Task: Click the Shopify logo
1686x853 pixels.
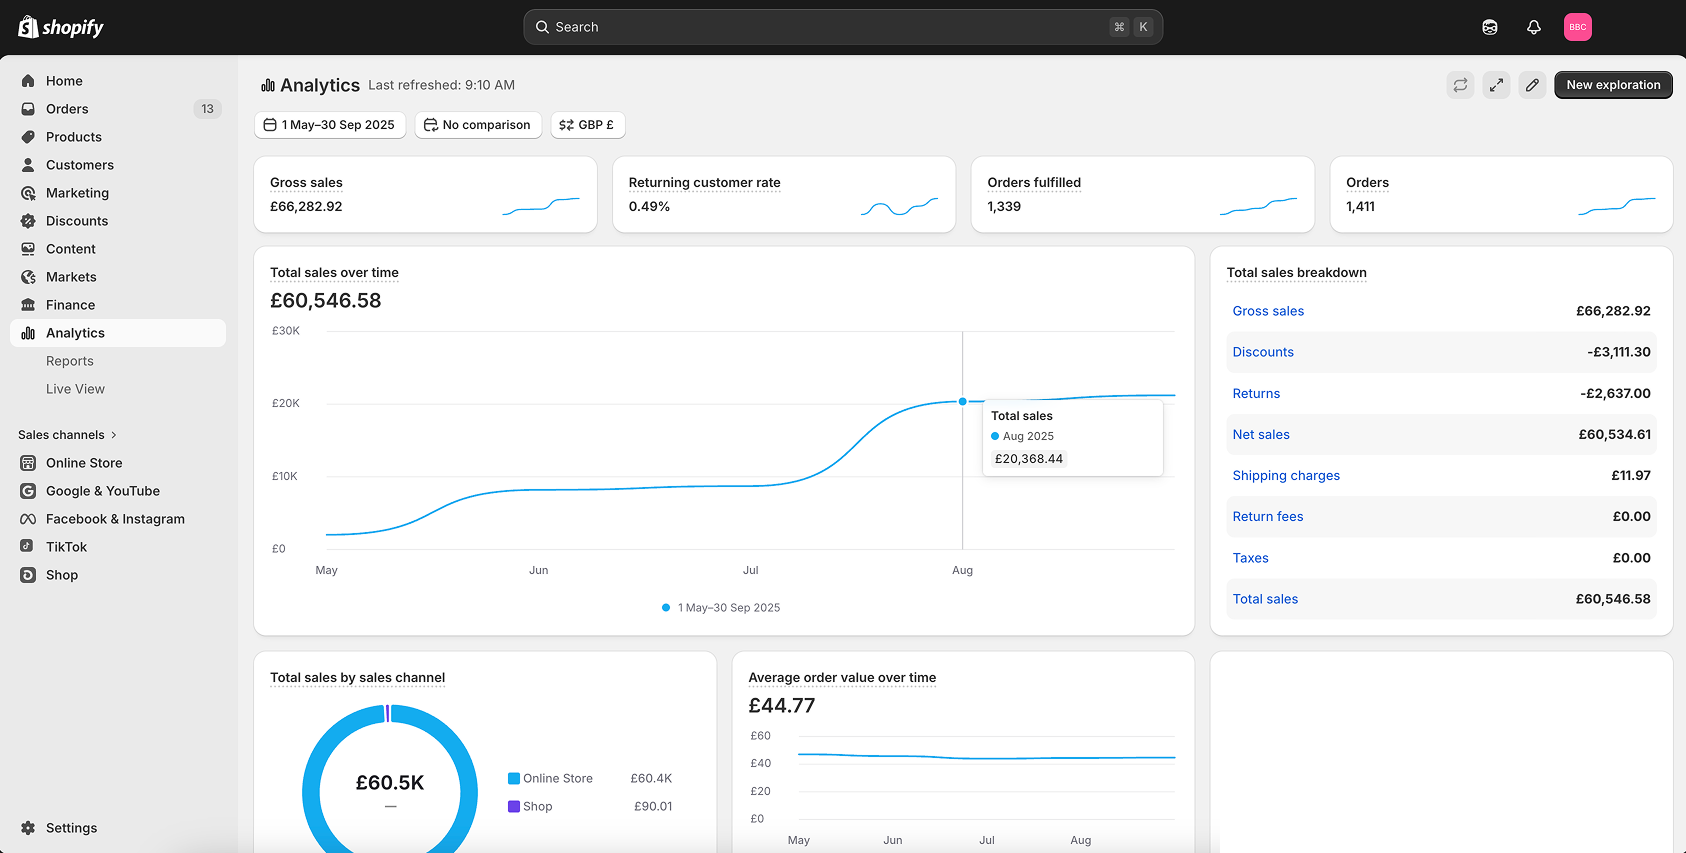Action: click(61, 27)
